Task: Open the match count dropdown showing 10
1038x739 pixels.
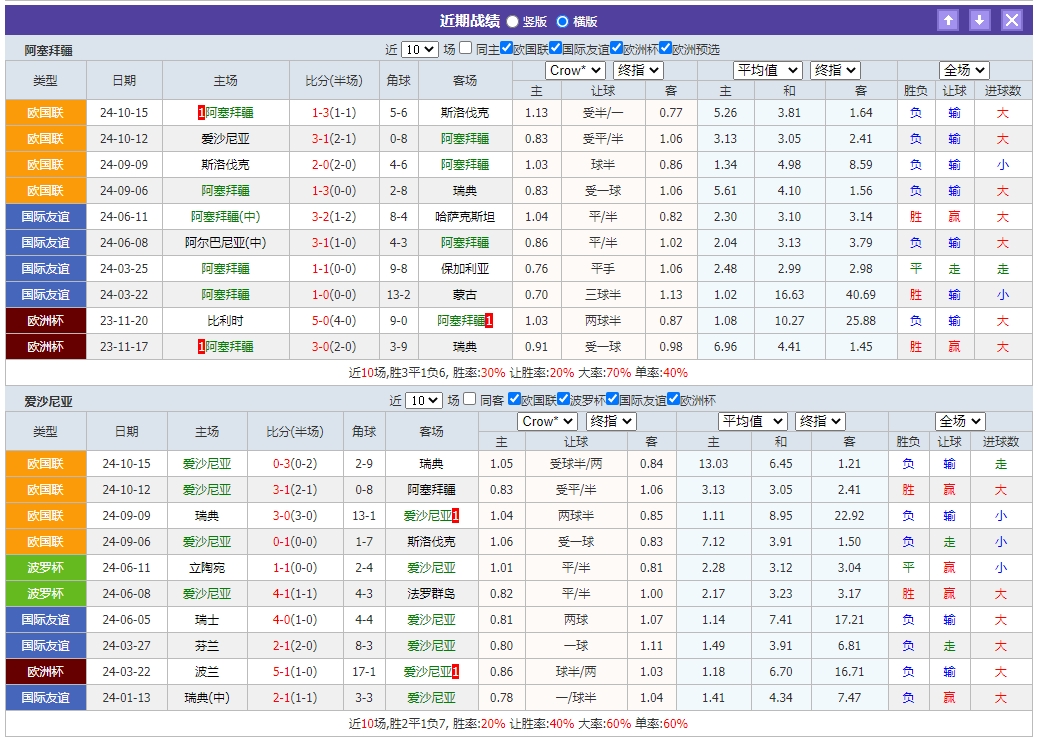Action: coord(419,48)
